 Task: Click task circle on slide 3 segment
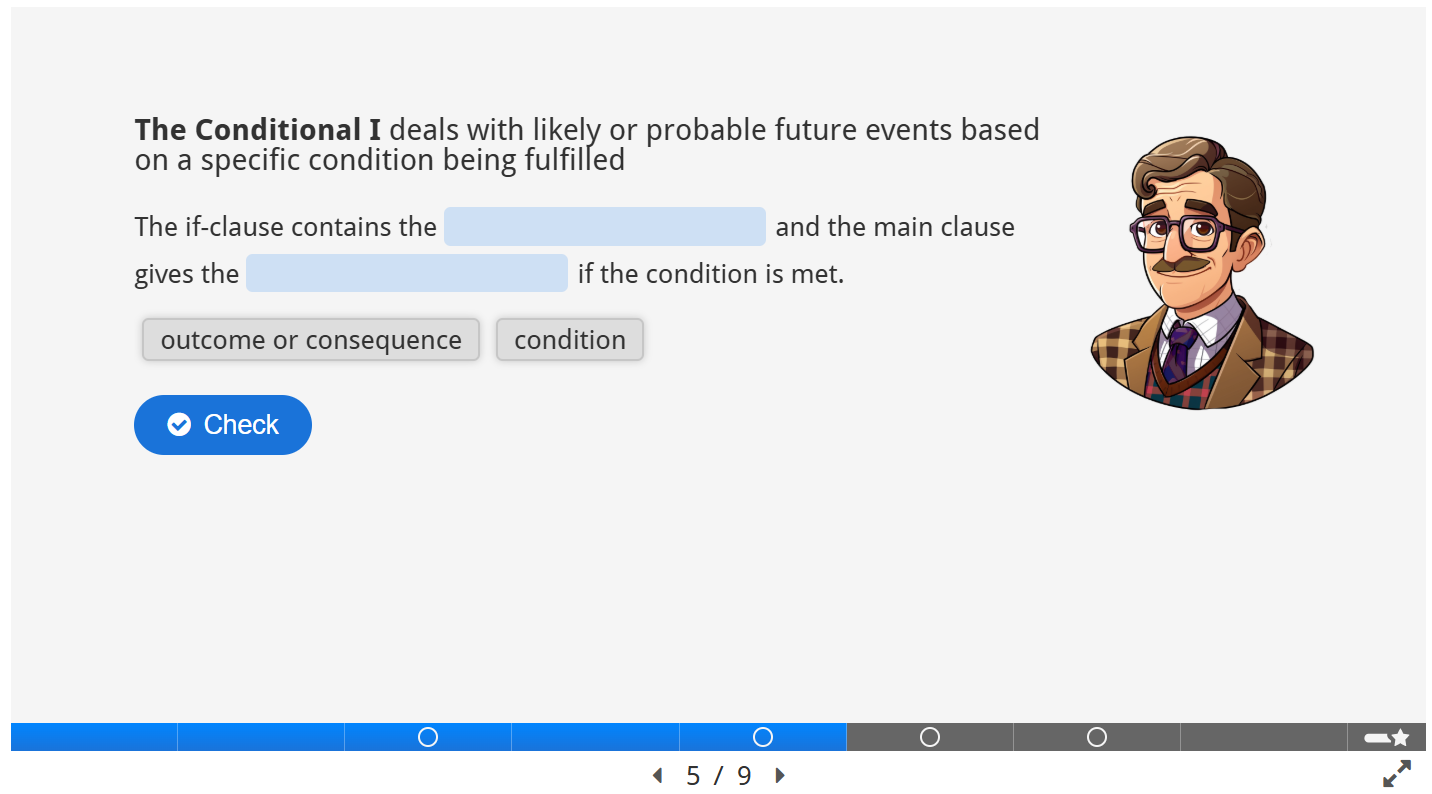(428, 737)
